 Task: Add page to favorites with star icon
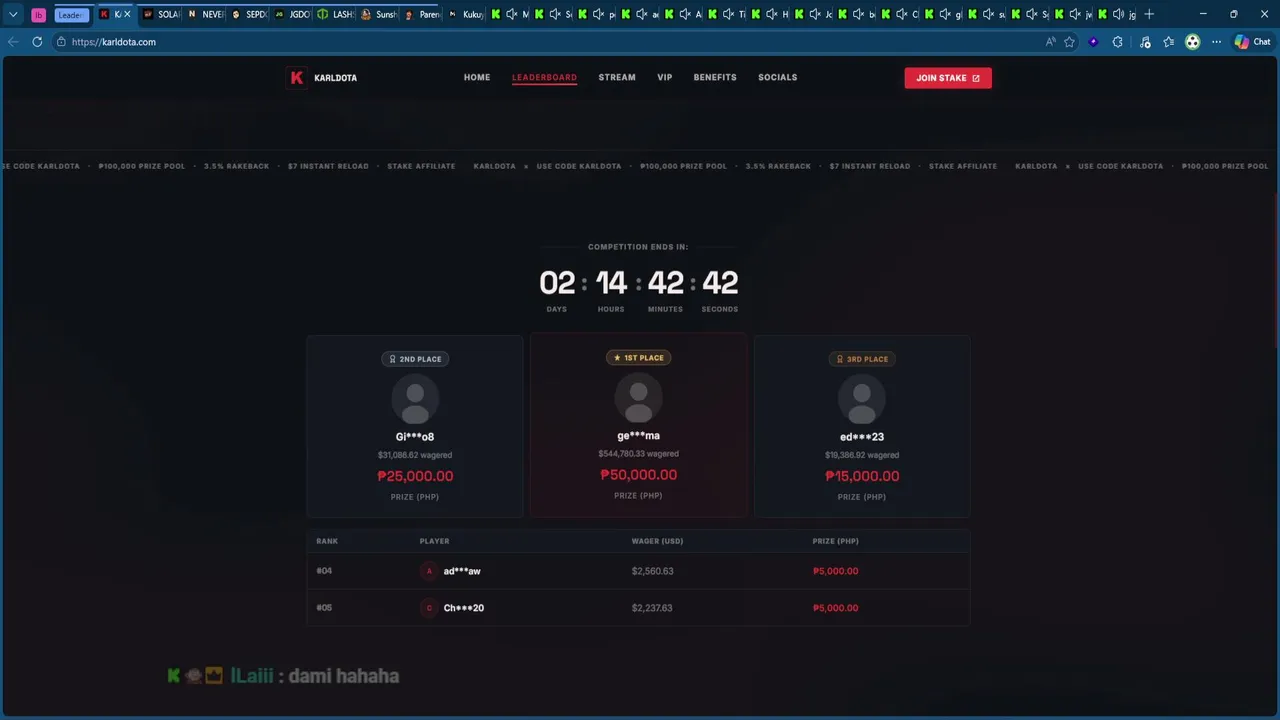(x=1069, y=42)
